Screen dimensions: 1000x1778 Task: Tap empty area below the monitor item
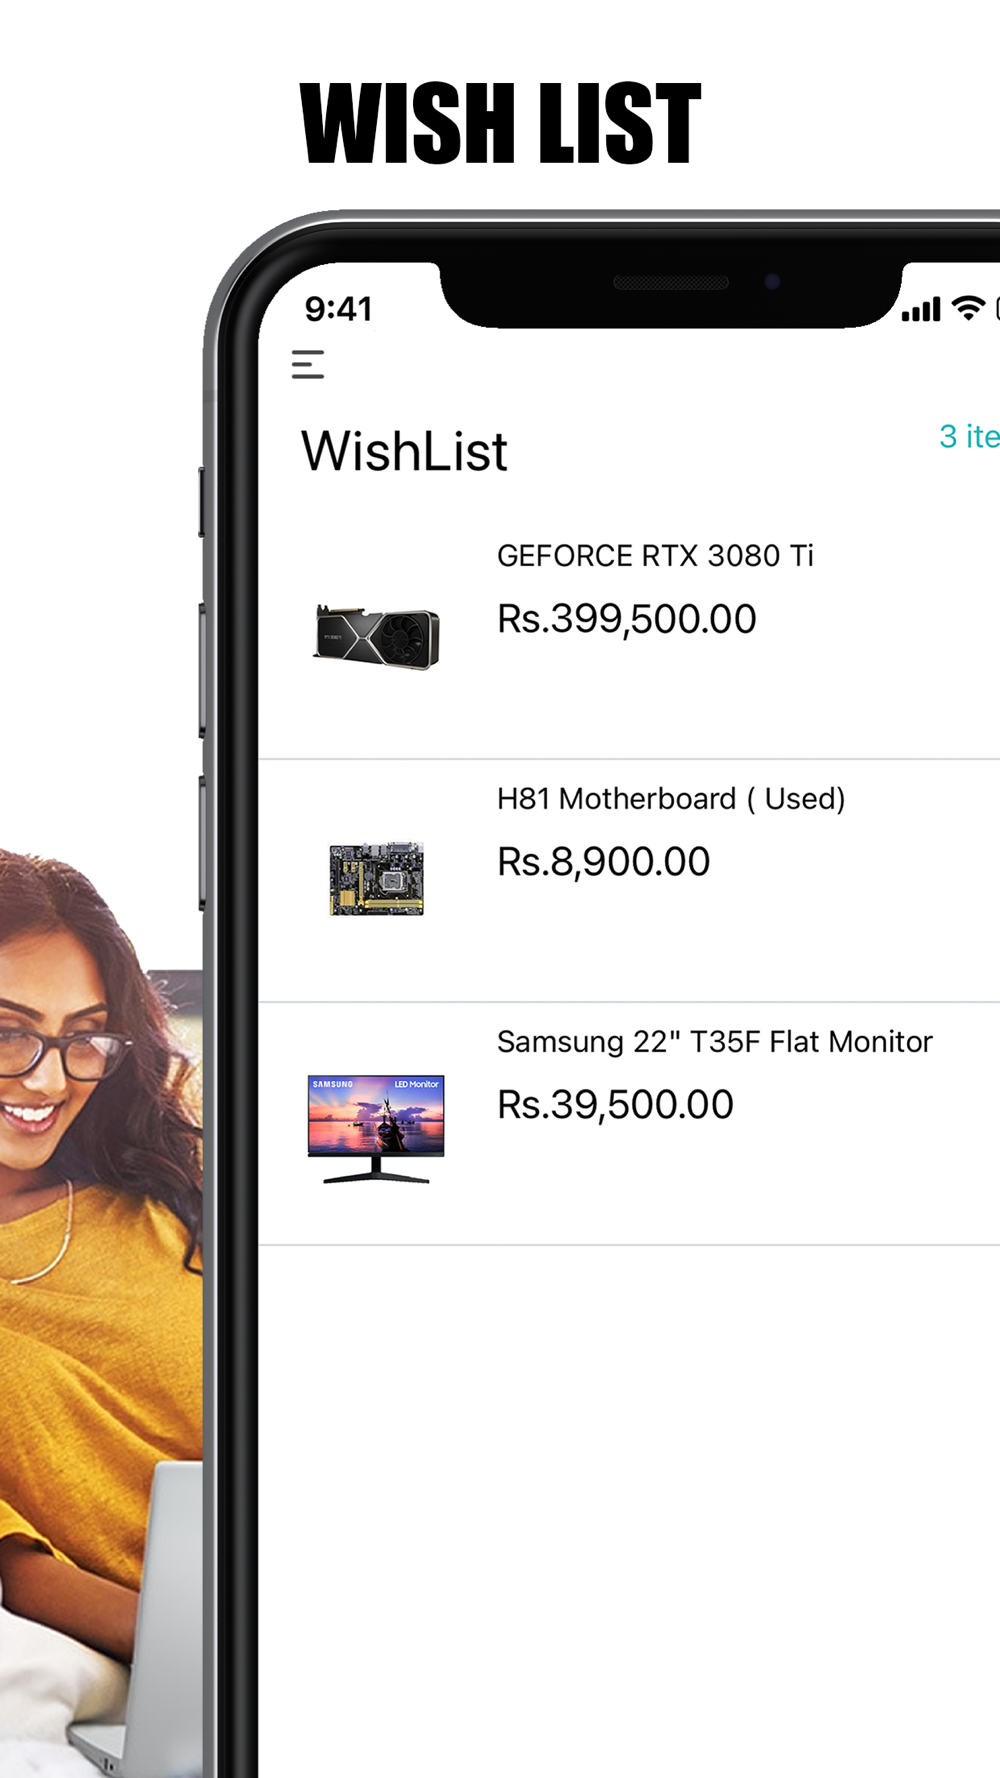coord(629,1510)
